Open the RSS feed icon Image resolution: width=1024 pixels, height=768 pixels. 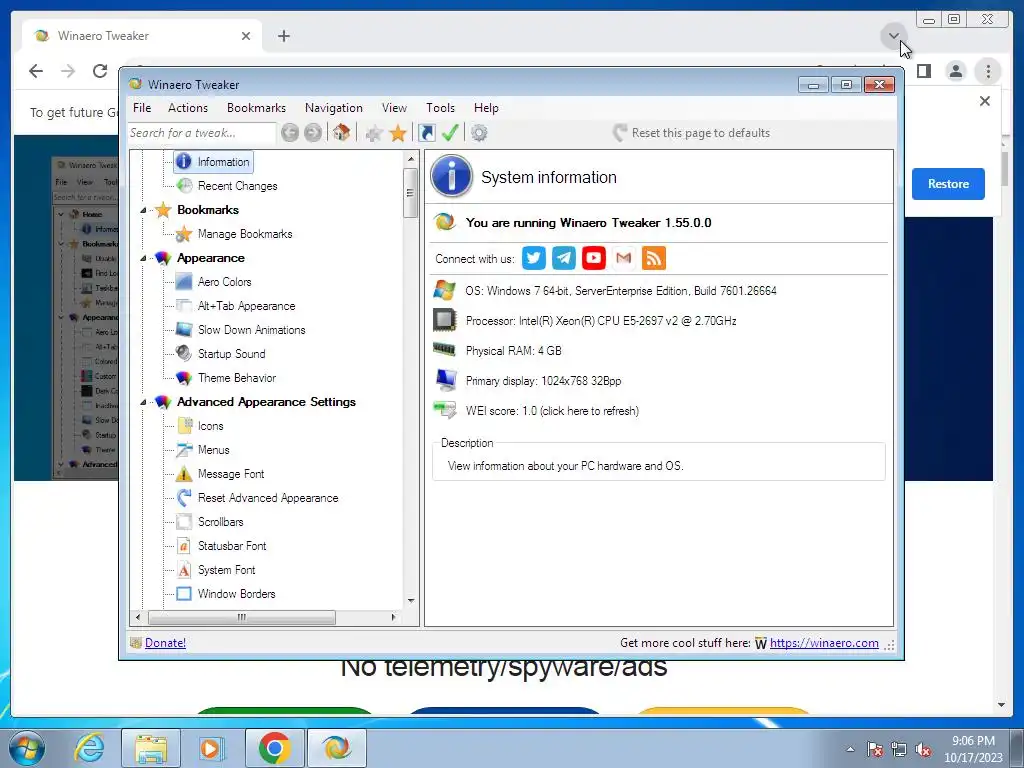[654, 258]
